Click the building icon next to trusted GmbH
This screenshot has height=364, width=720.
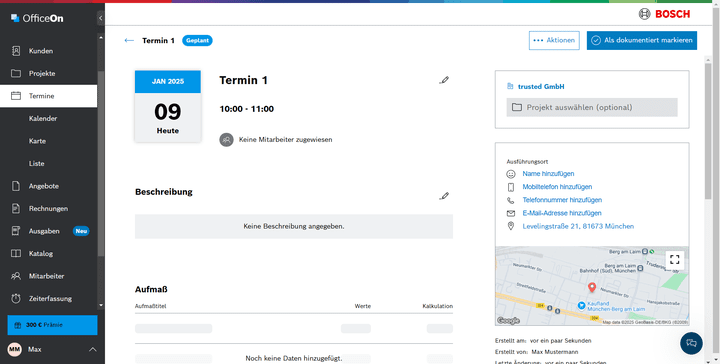coord(510,86)
